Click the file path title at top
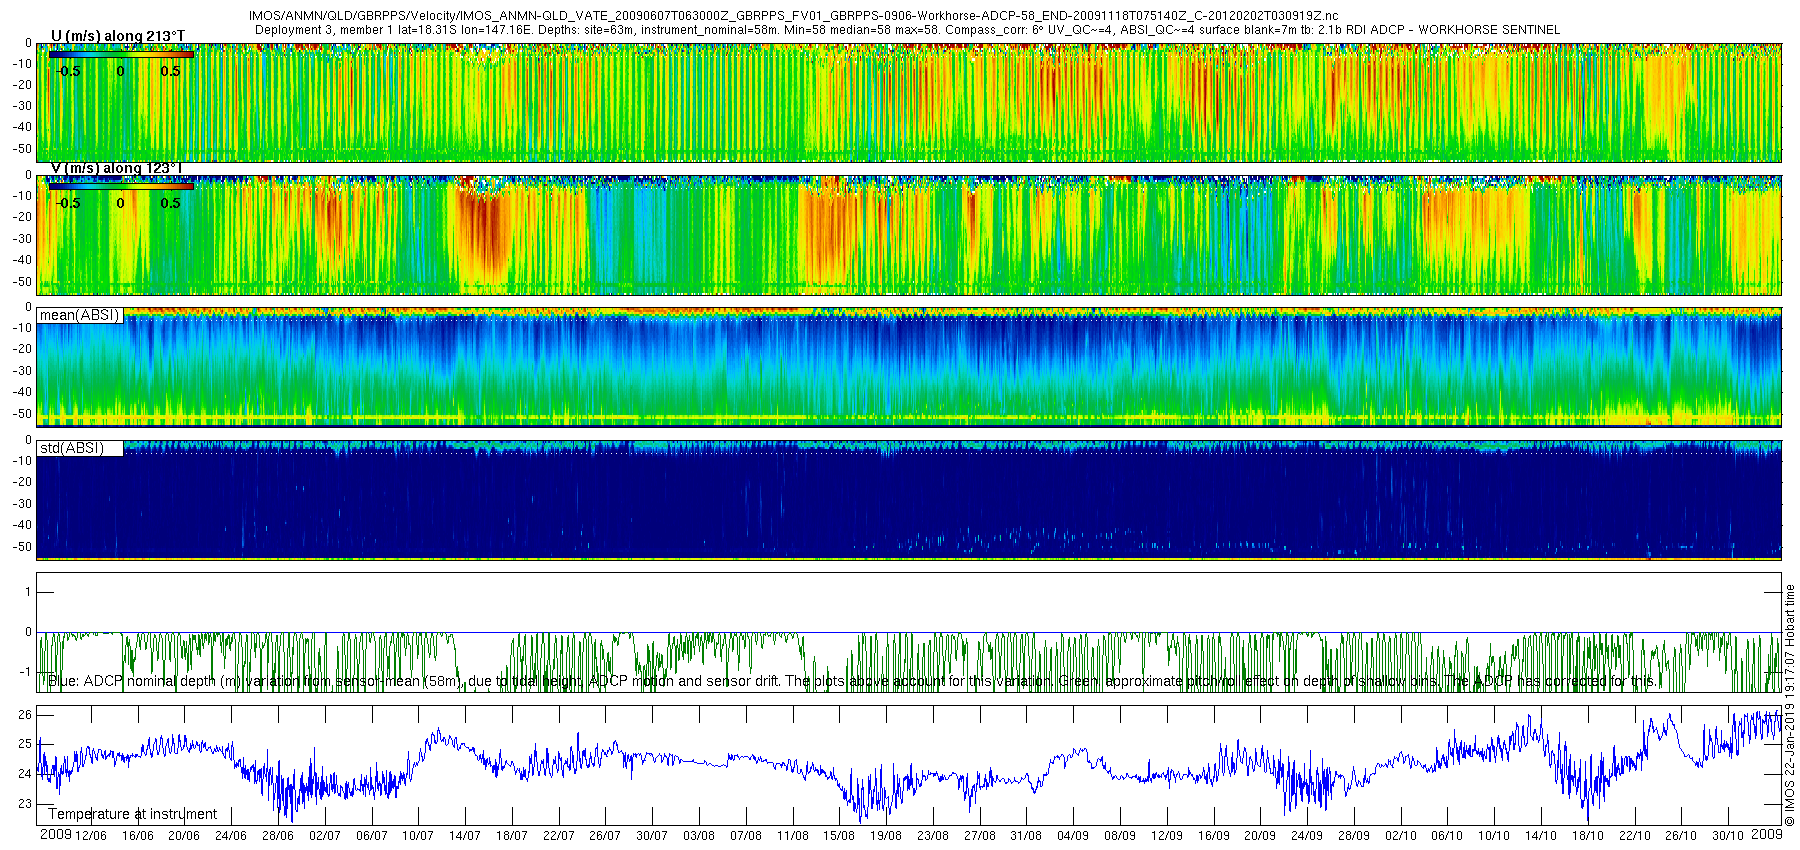1800x850 pixels. click(x=793, y=16)
